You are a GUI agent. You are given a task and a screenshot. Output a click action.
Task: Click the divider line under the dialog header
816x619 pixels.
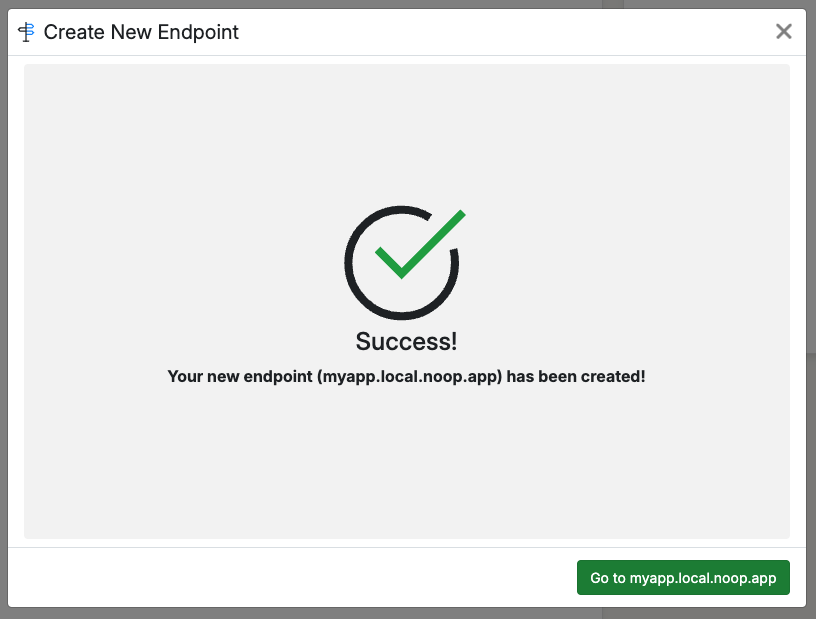[400, 57]
